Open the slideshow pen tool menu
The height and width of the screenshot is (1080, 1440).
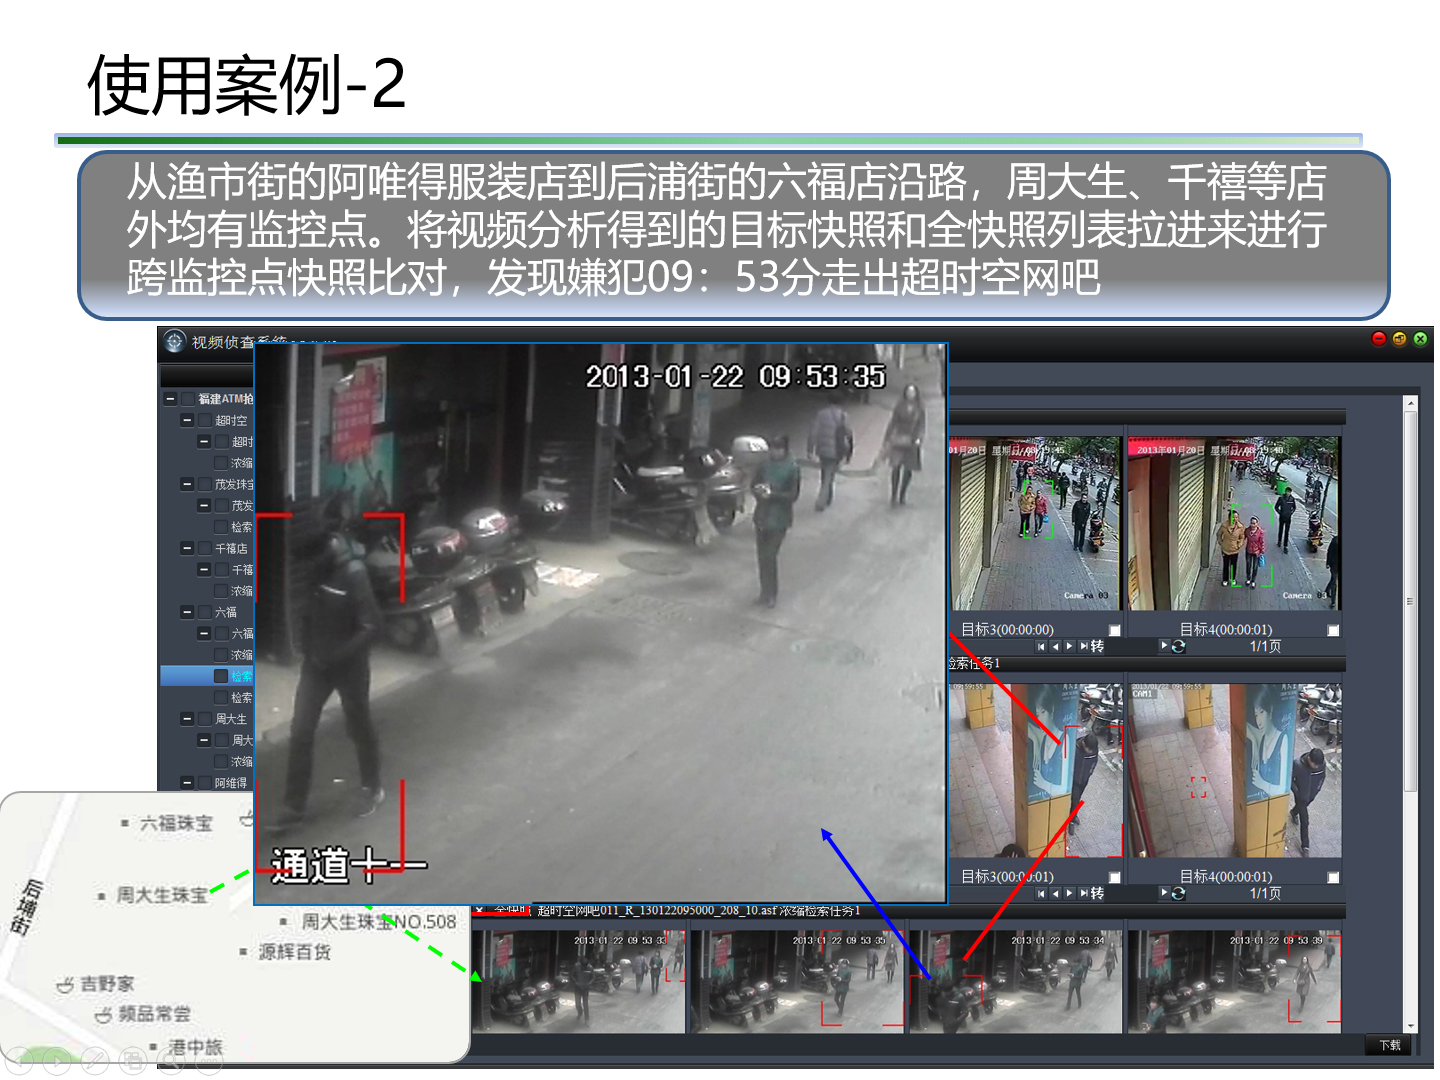95,1061
